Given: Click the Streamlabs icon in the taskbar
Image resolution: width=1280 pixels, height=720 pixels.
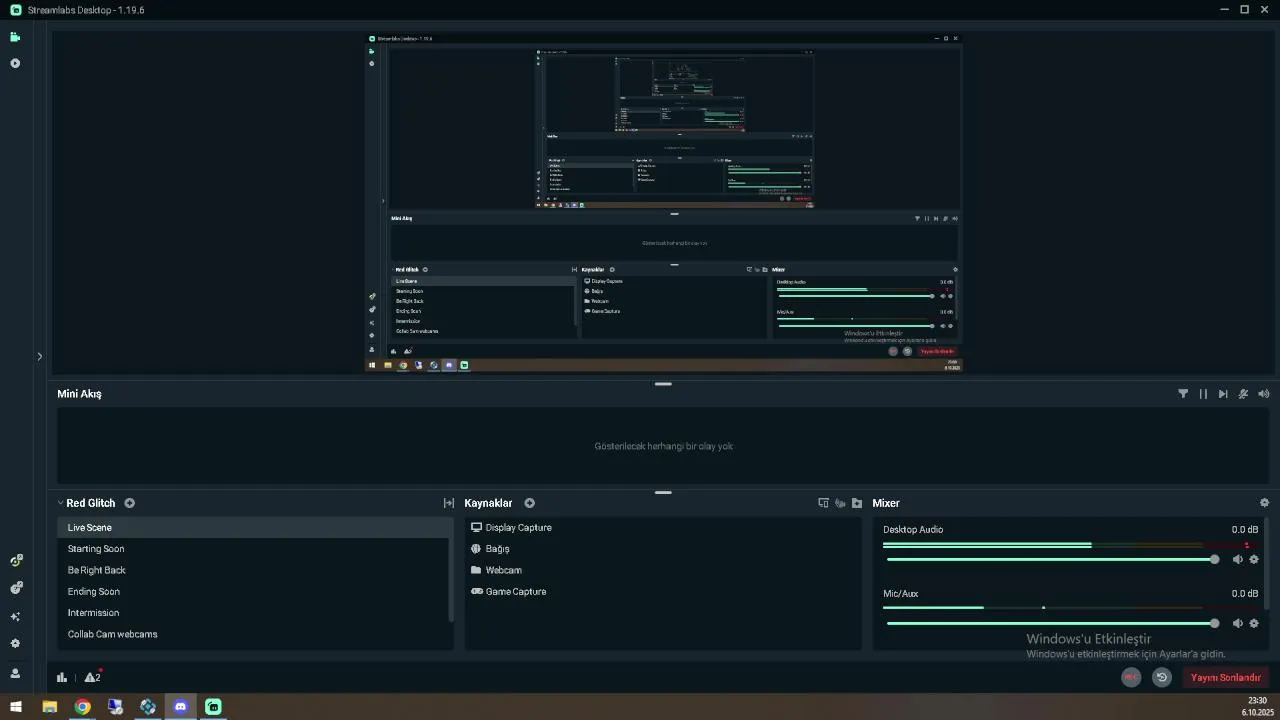Looking at the screenshot, I should (213, 707).
